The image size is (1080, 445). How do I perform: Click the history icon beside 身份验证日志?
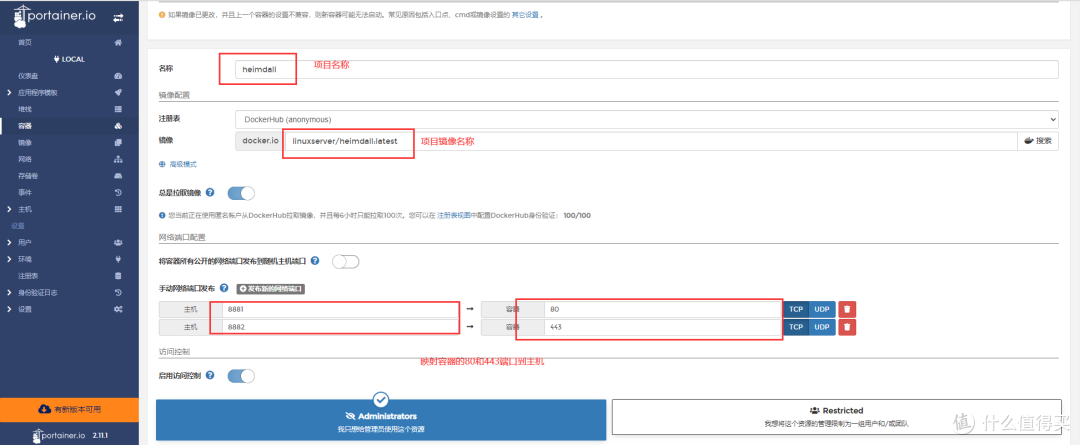coord(118,292)
